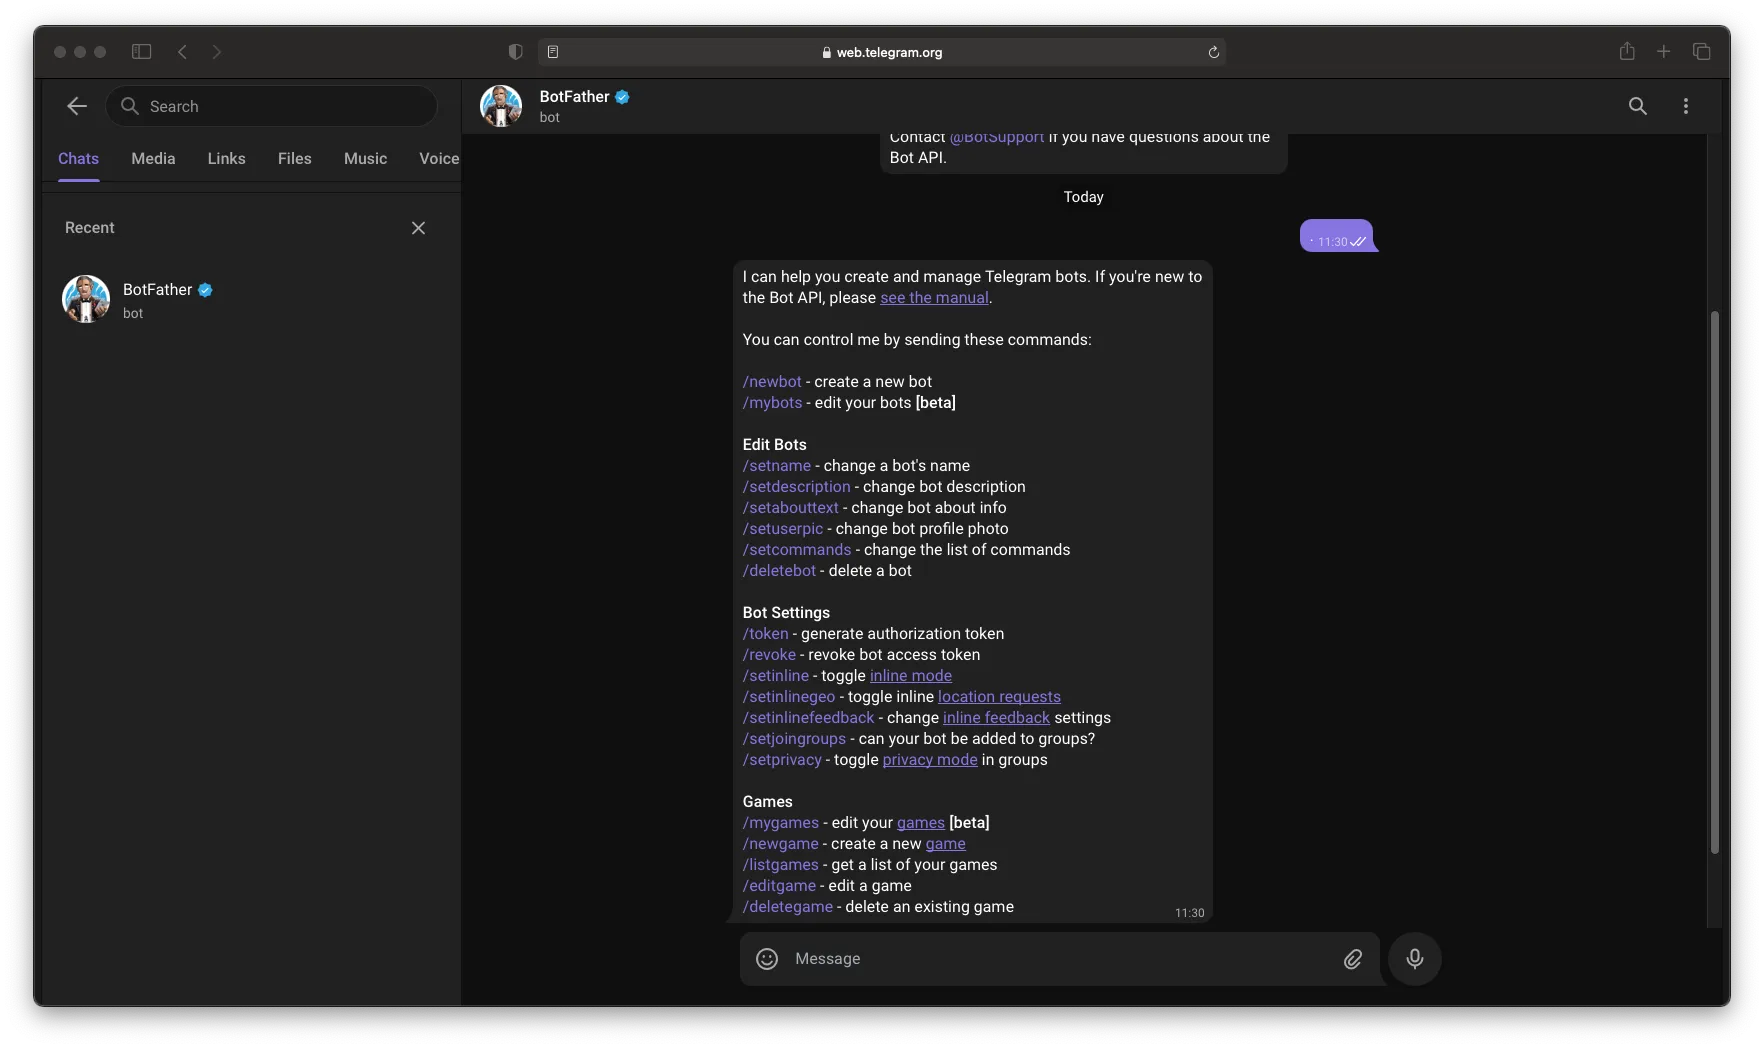The height and width of the screenshot is (1048, 1764).
Task: Click the /newgame command
Action: (781, 844)
